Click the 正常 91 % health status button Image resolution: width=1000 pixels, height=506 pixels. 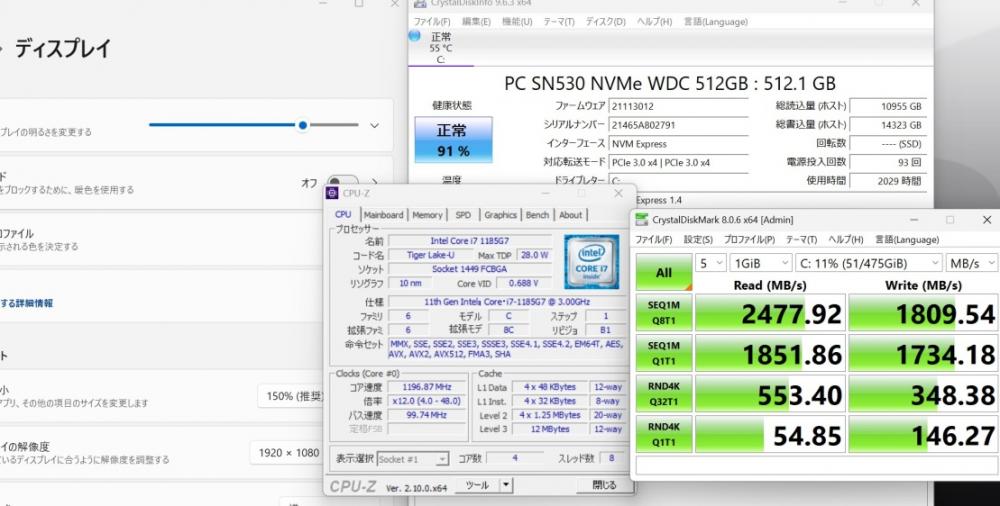(x=453, y=140)
